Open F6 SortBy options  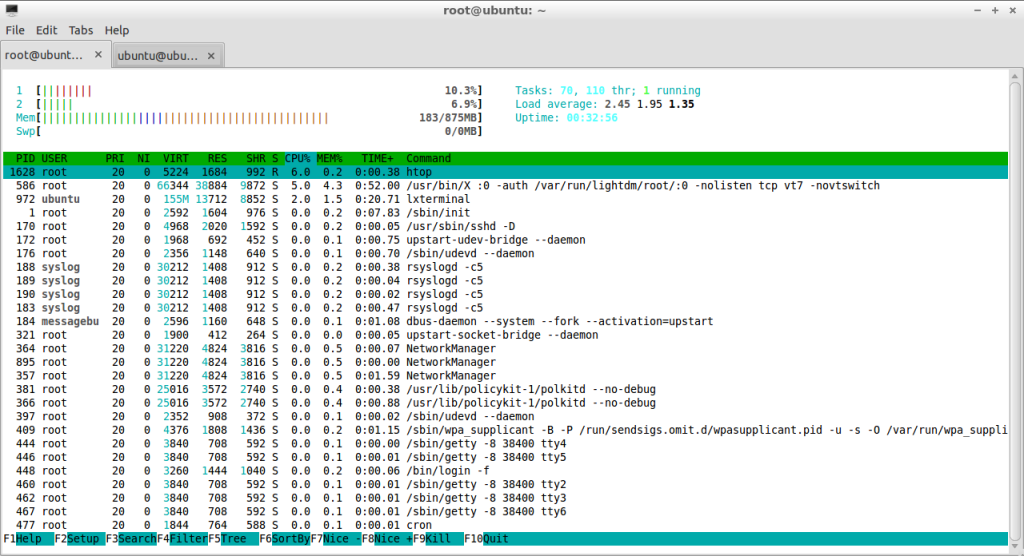click(x=285, y=539)
